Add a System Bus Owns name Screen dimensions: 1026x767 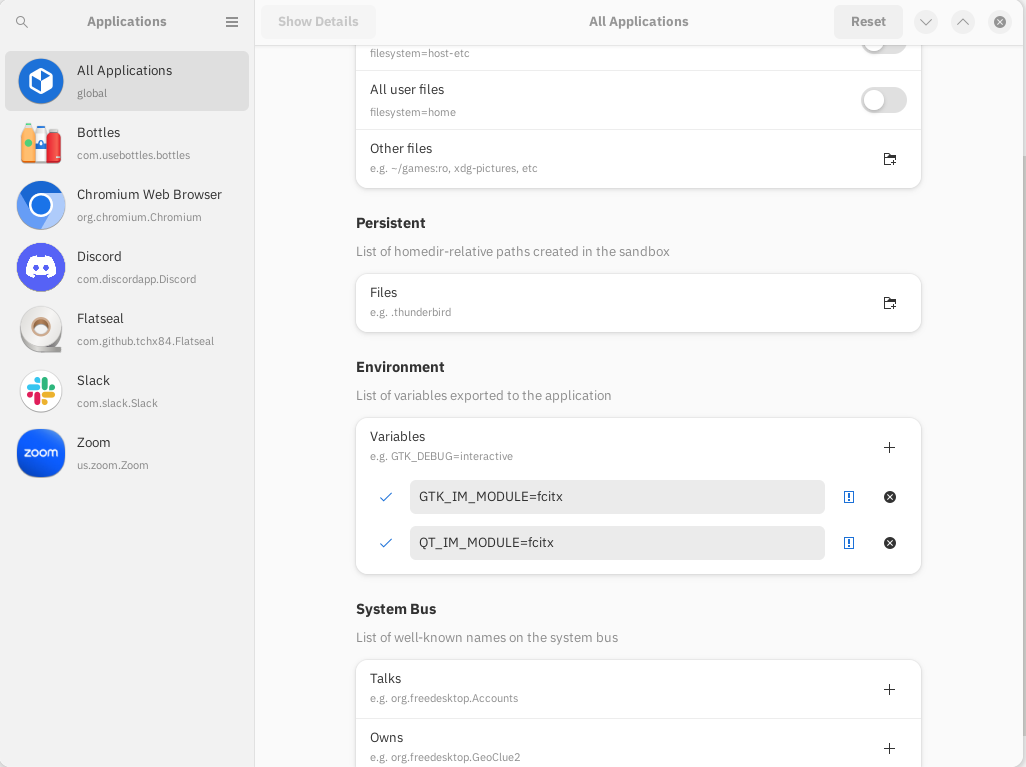[x=889, y=749]
